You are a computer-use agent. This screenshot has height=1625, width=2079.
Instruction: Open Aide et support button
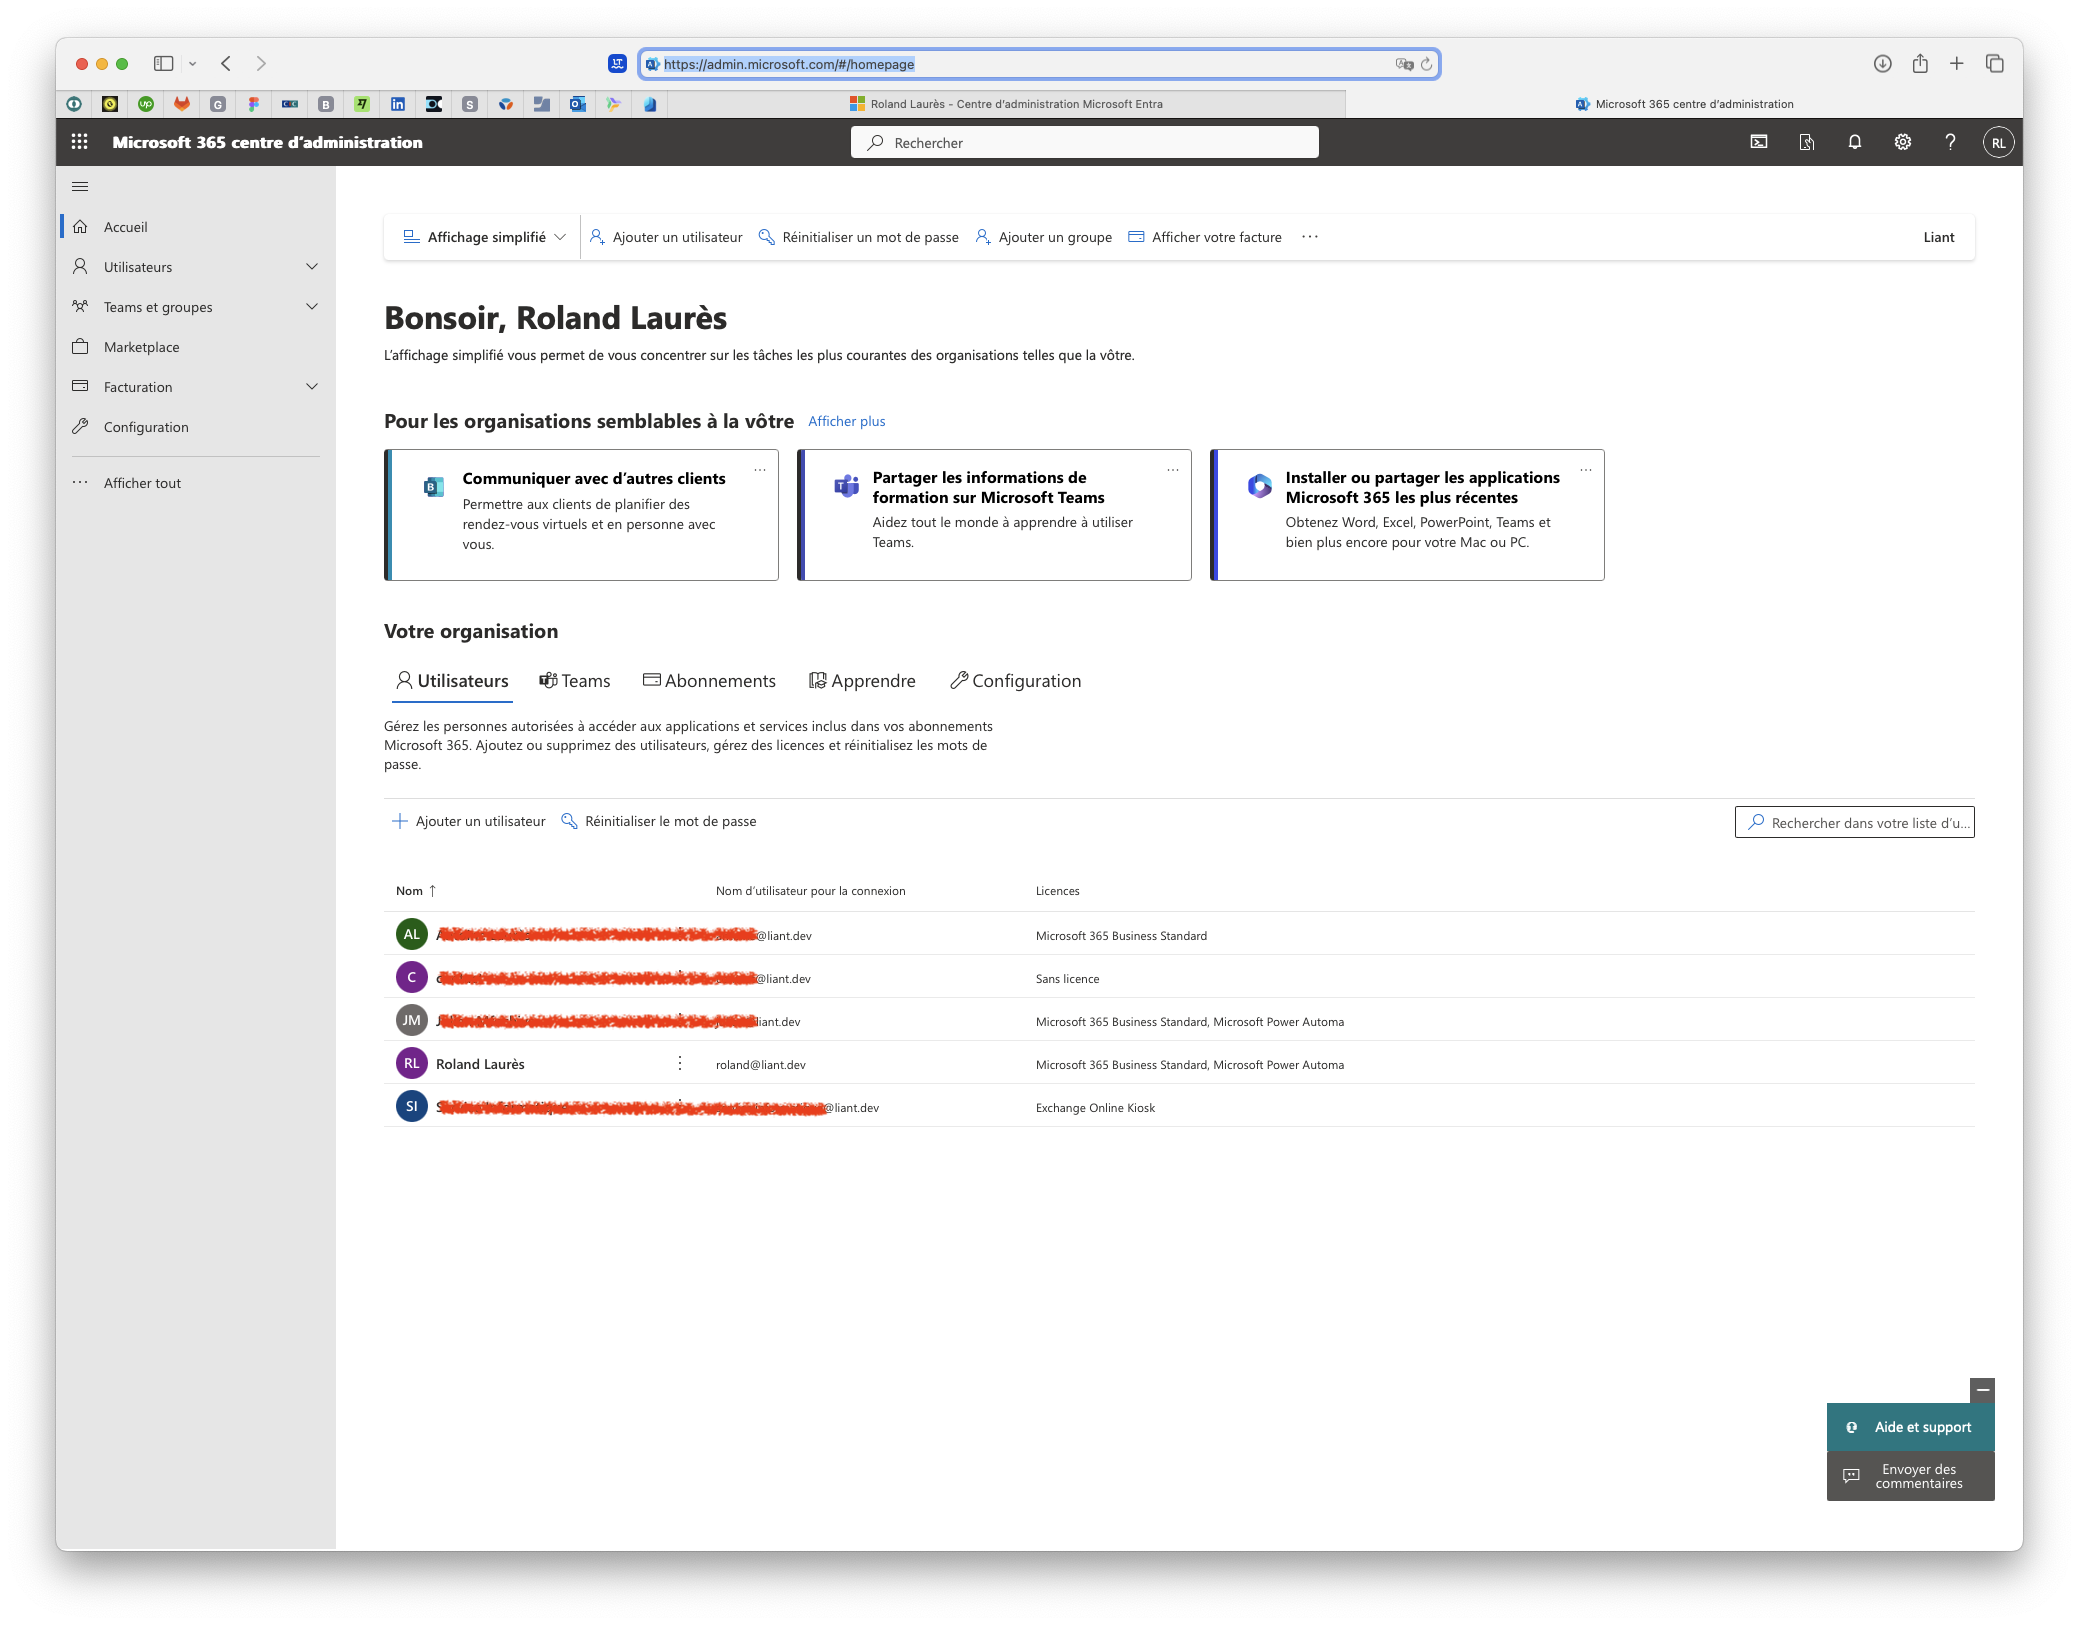(1911, 1427)
